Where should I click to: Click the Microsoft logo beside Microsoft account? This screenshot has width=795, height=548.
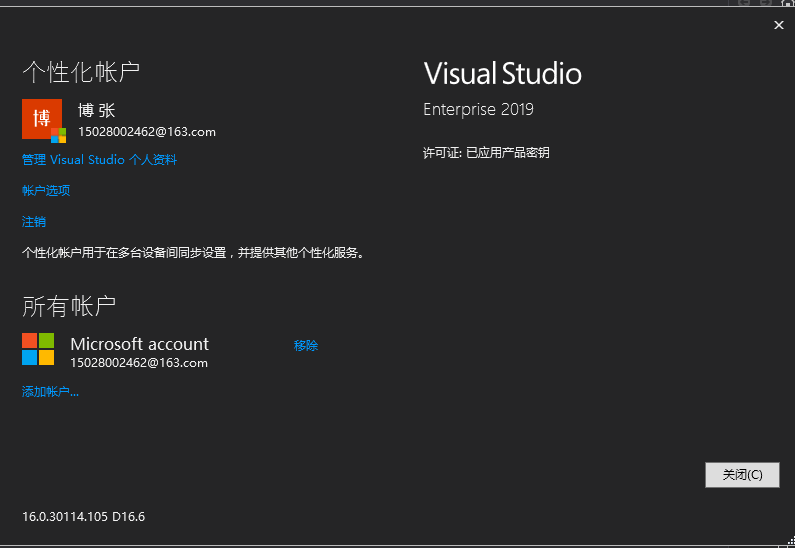click(x=38, y=349)
